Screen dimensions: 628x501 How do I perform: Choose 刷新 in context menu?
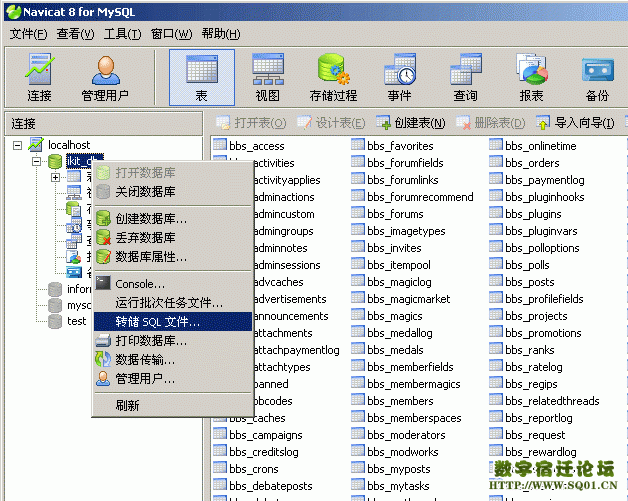[x=173, y=405]
